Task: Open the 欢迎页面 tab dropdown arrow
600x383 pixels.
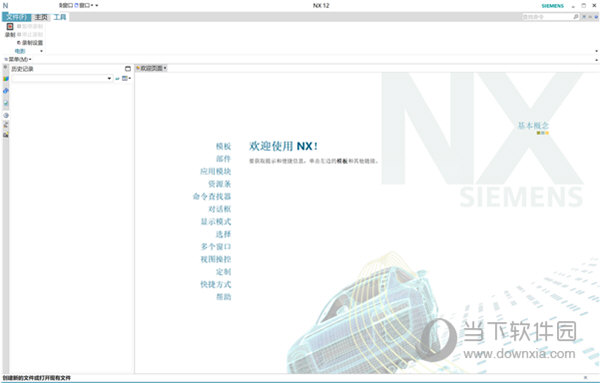Action: [165, 68]
